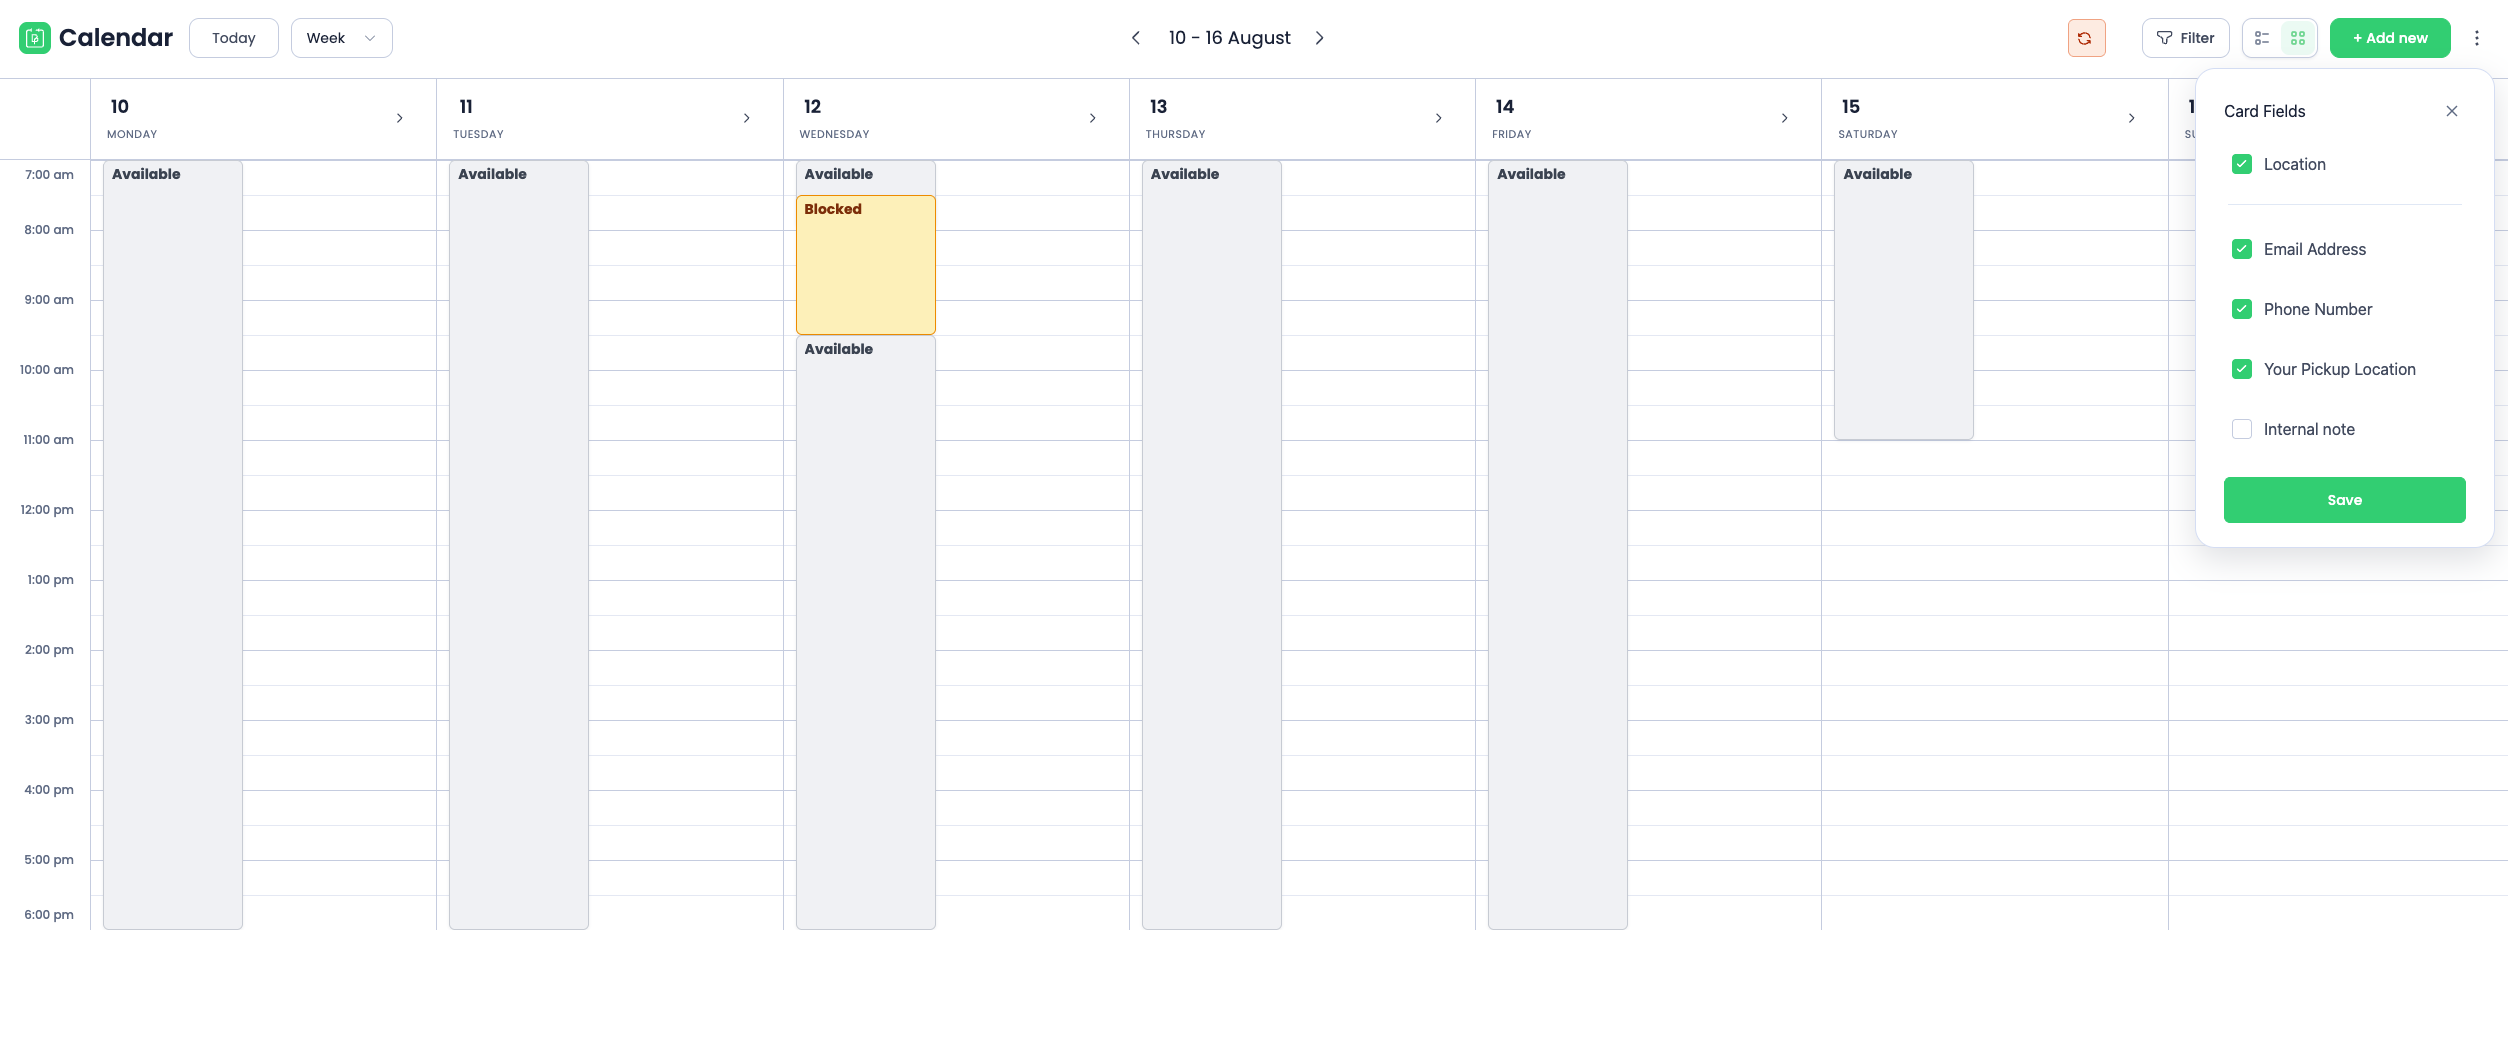The height and width of the screenshot is (1040, 2508).
Task: Switch to list view icon
Action: click(2262, 38)
